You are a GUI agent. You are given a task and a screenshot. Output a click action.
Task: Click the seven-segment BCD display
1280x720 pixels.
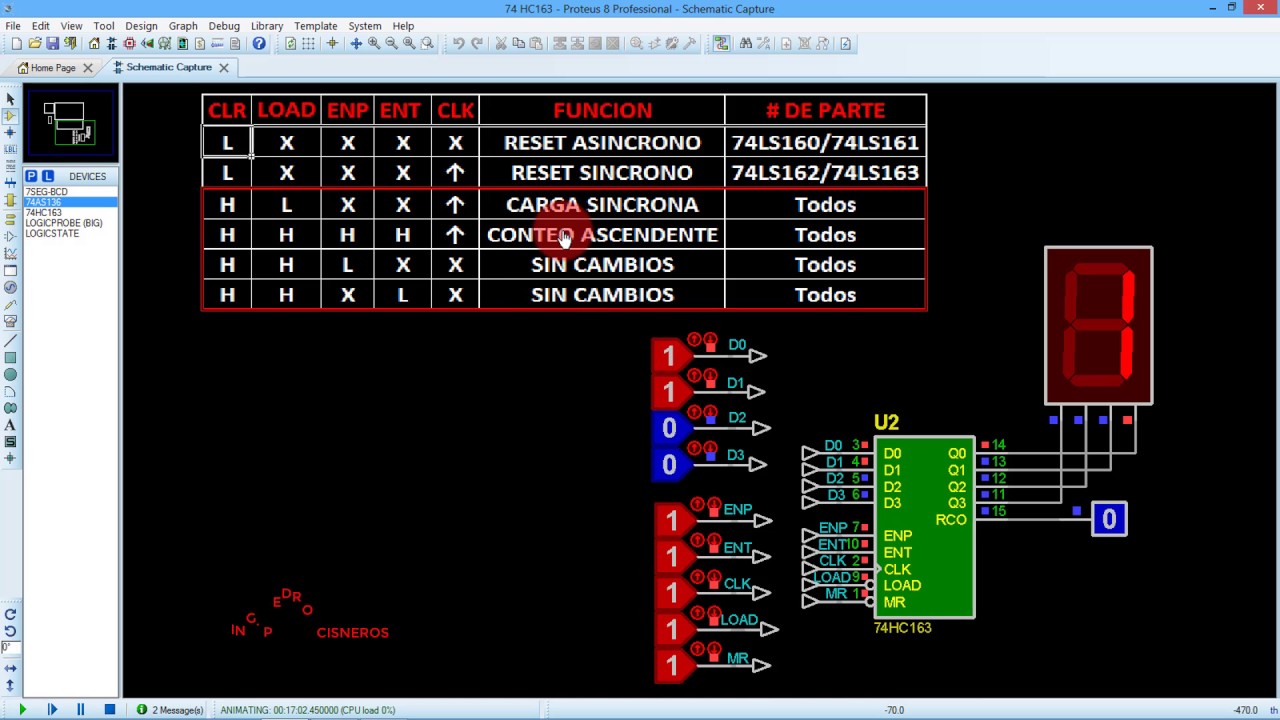click(x=1098, y=325)
